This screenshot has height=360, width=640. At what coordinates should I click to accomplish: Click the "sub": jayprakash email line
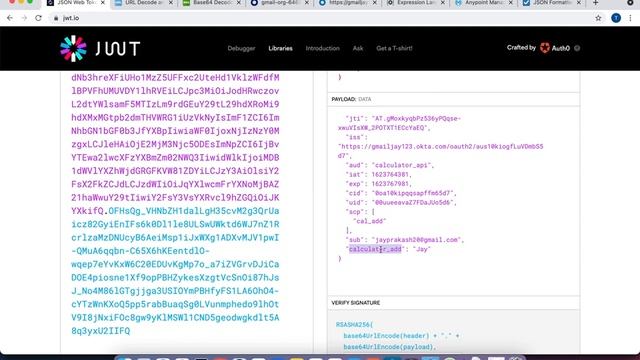click(x=404, y=240)
